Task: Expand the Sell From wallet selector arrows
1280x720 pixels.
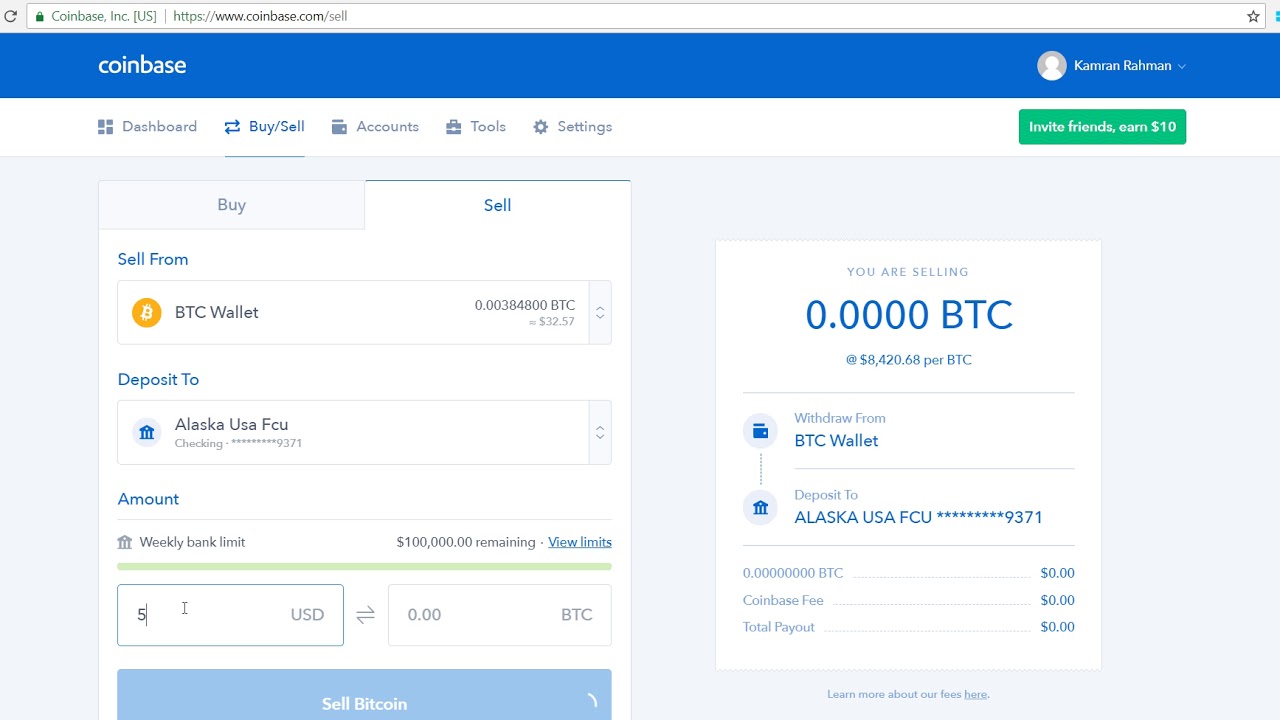Action: 600,312
